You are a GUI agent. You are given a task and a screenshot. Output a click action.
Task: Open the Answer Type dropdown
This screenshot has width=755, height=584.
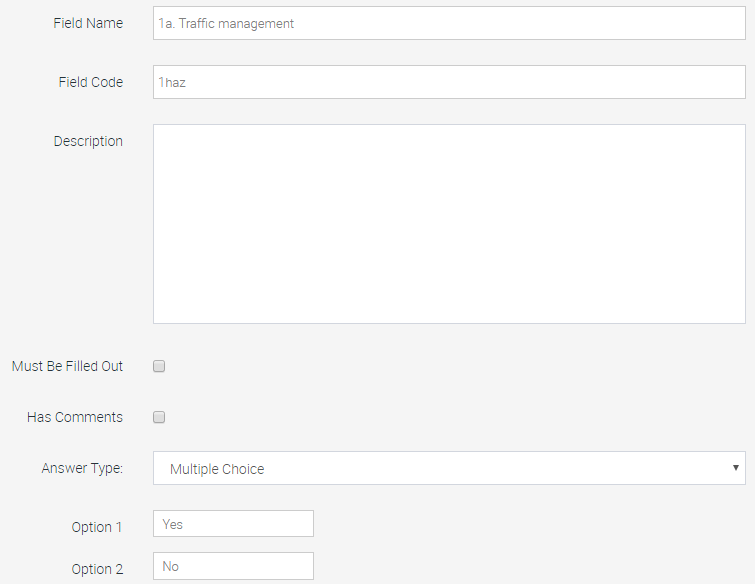point(449,468)
